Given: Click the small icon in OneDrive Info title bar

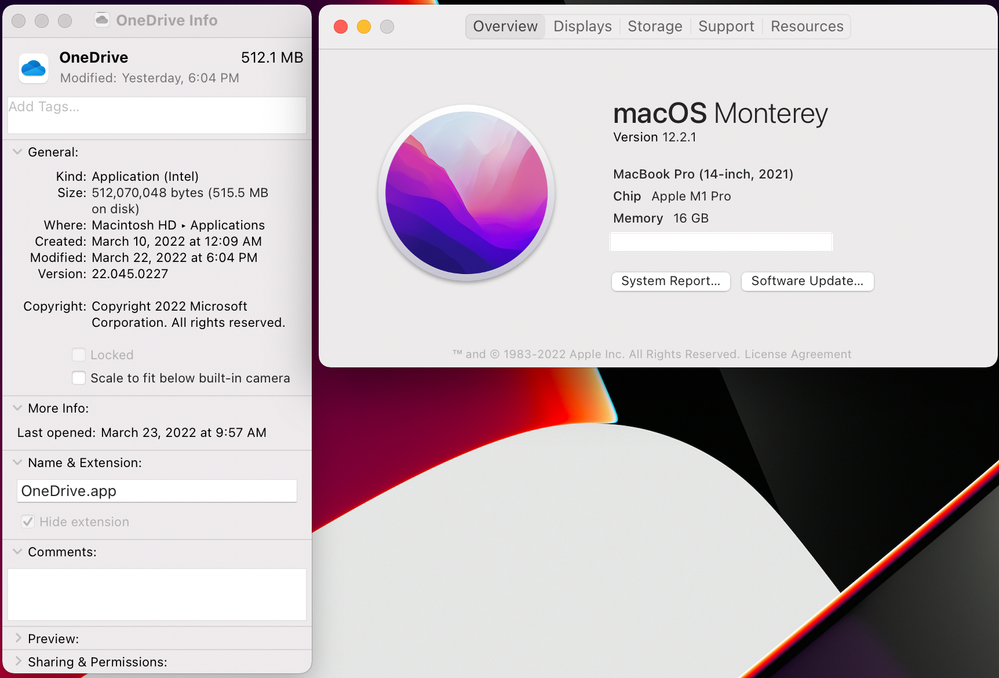Looking at the screenshot, I should click(x=101, y=20).
